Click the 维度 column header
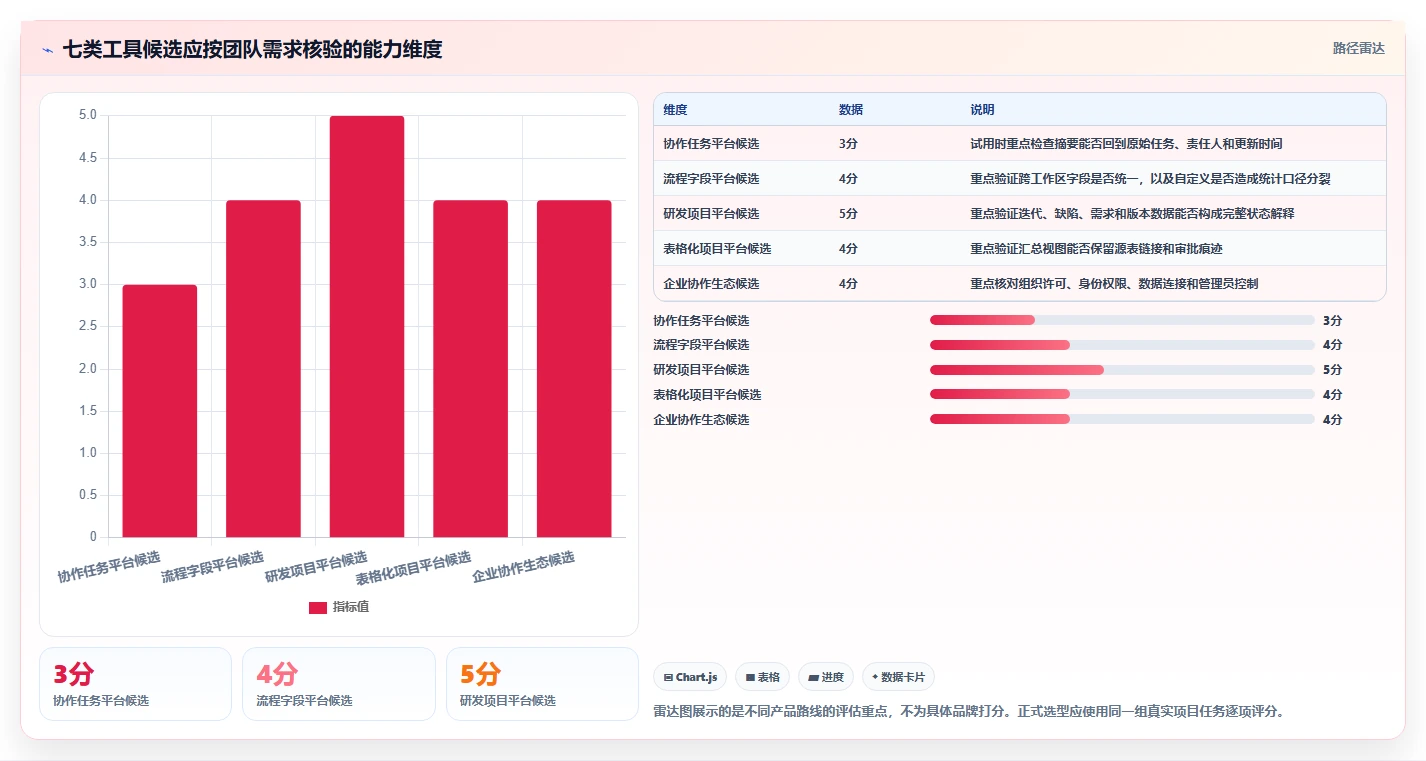Image resolution: width=1426 pixels, height=761 pixels. pyautogui.click(x=675, y=110)
